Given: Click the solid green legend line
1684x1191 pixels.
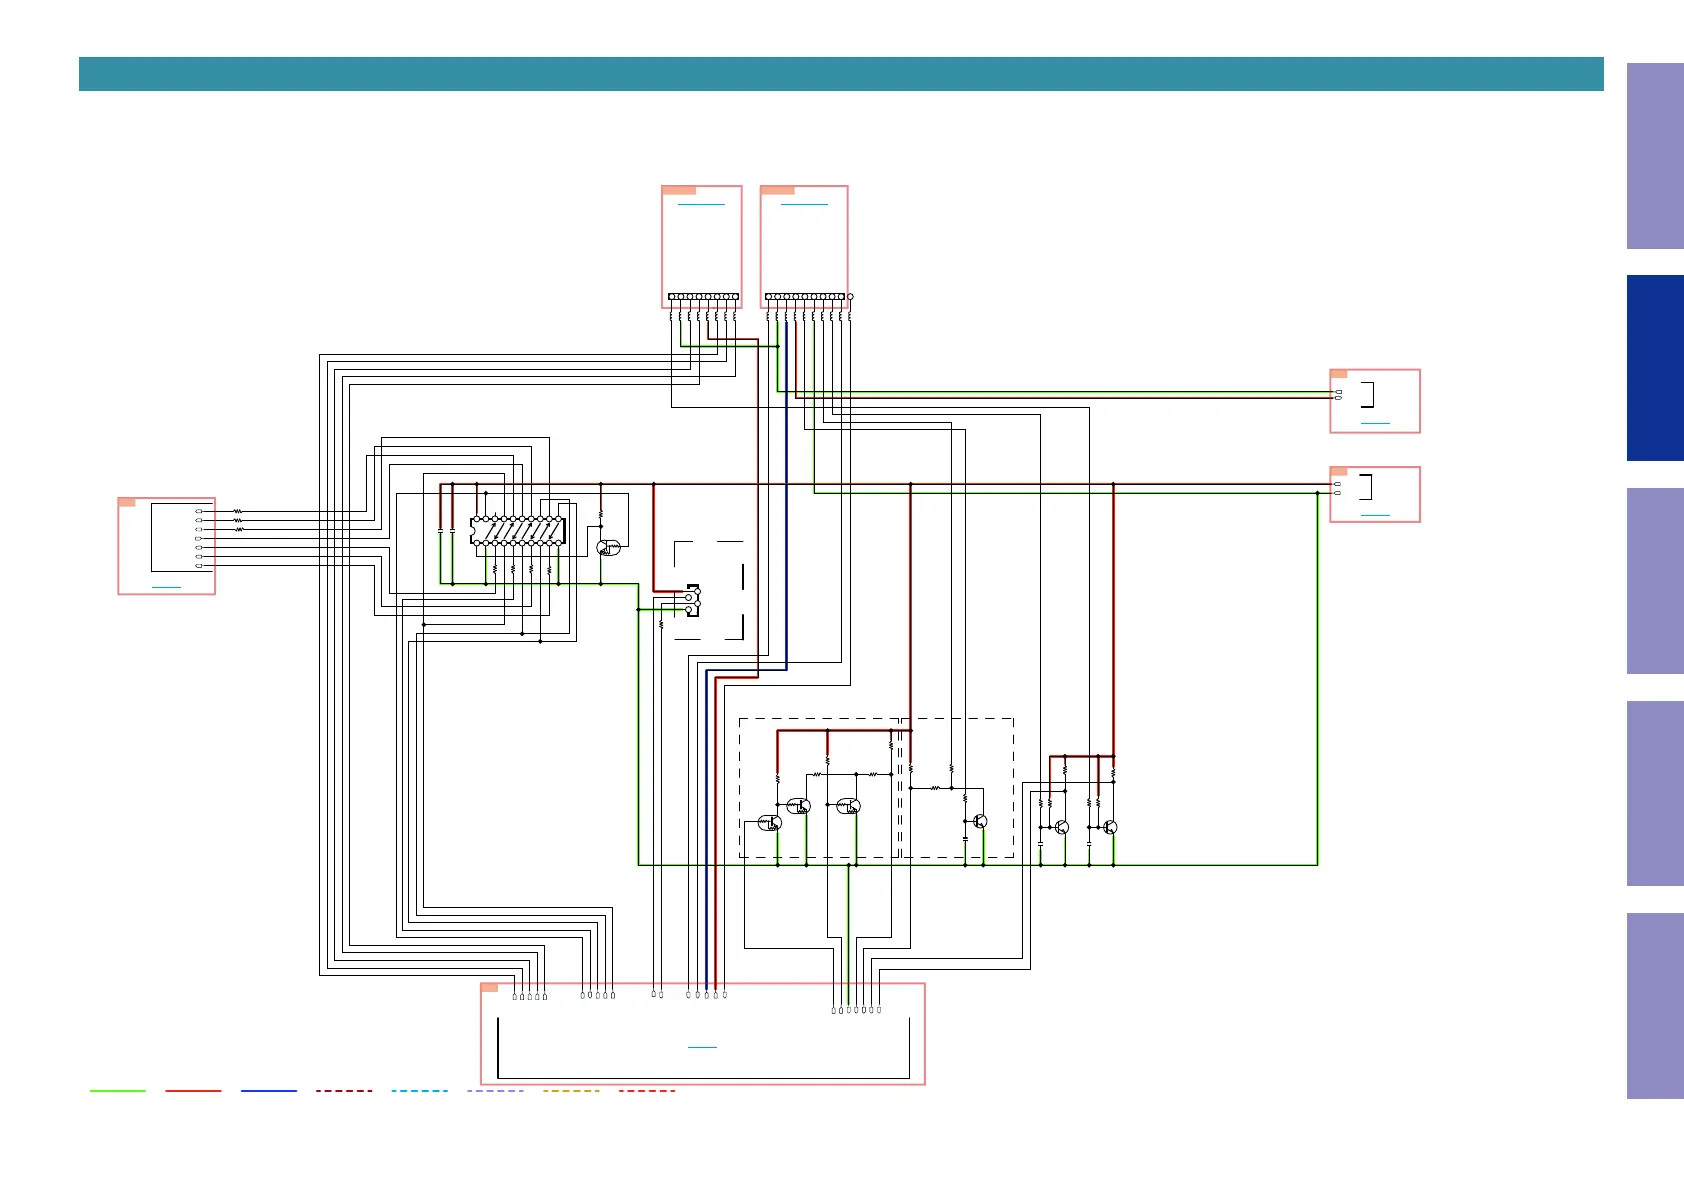Looking at the screenshot, I should (118, 1091).
